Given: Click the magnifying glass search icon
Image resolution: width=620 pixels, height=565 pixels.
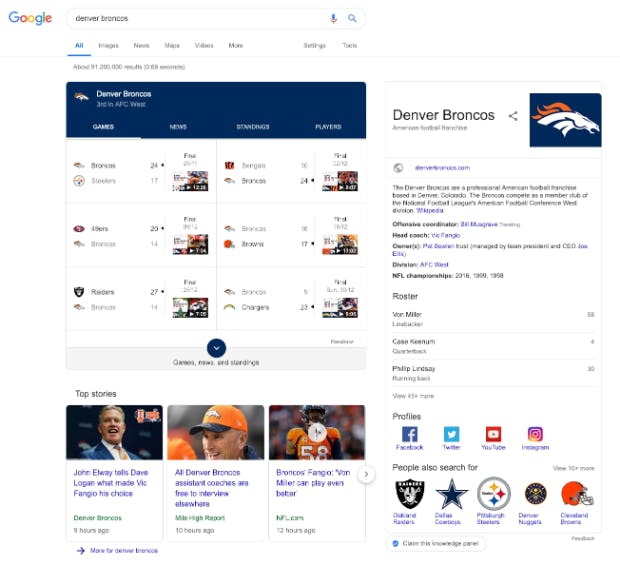Looking at the screenshot, I should [352, 18].
